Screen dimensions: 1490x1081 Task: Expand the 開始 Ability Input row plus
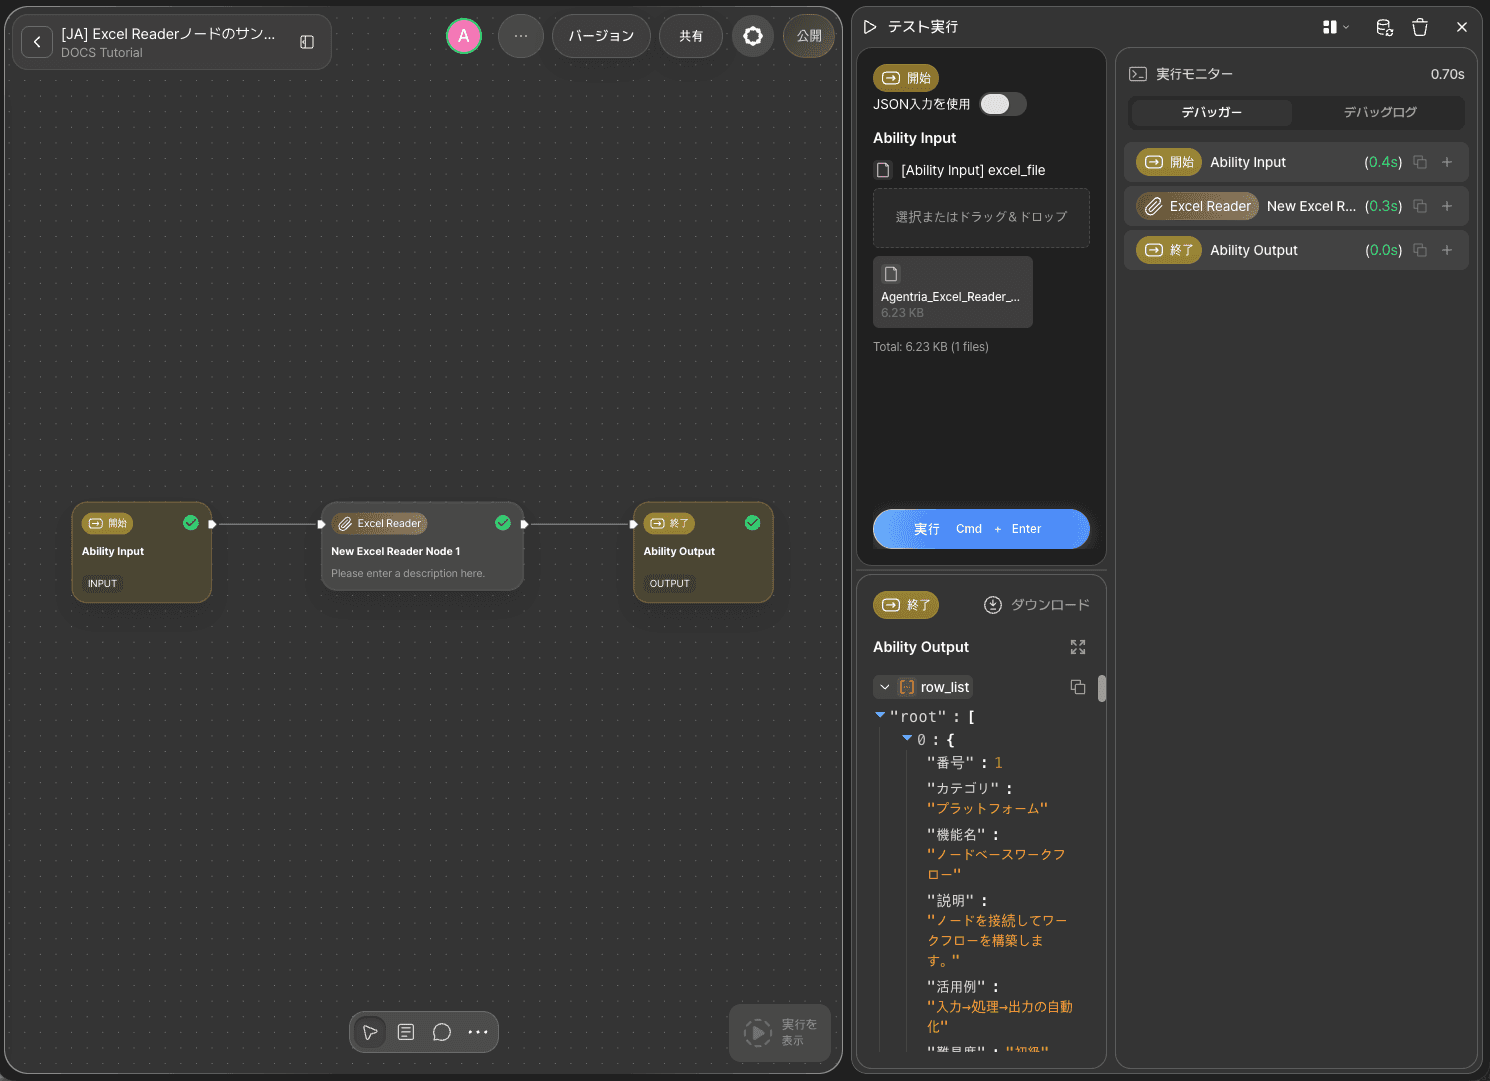pos(1447,162)
